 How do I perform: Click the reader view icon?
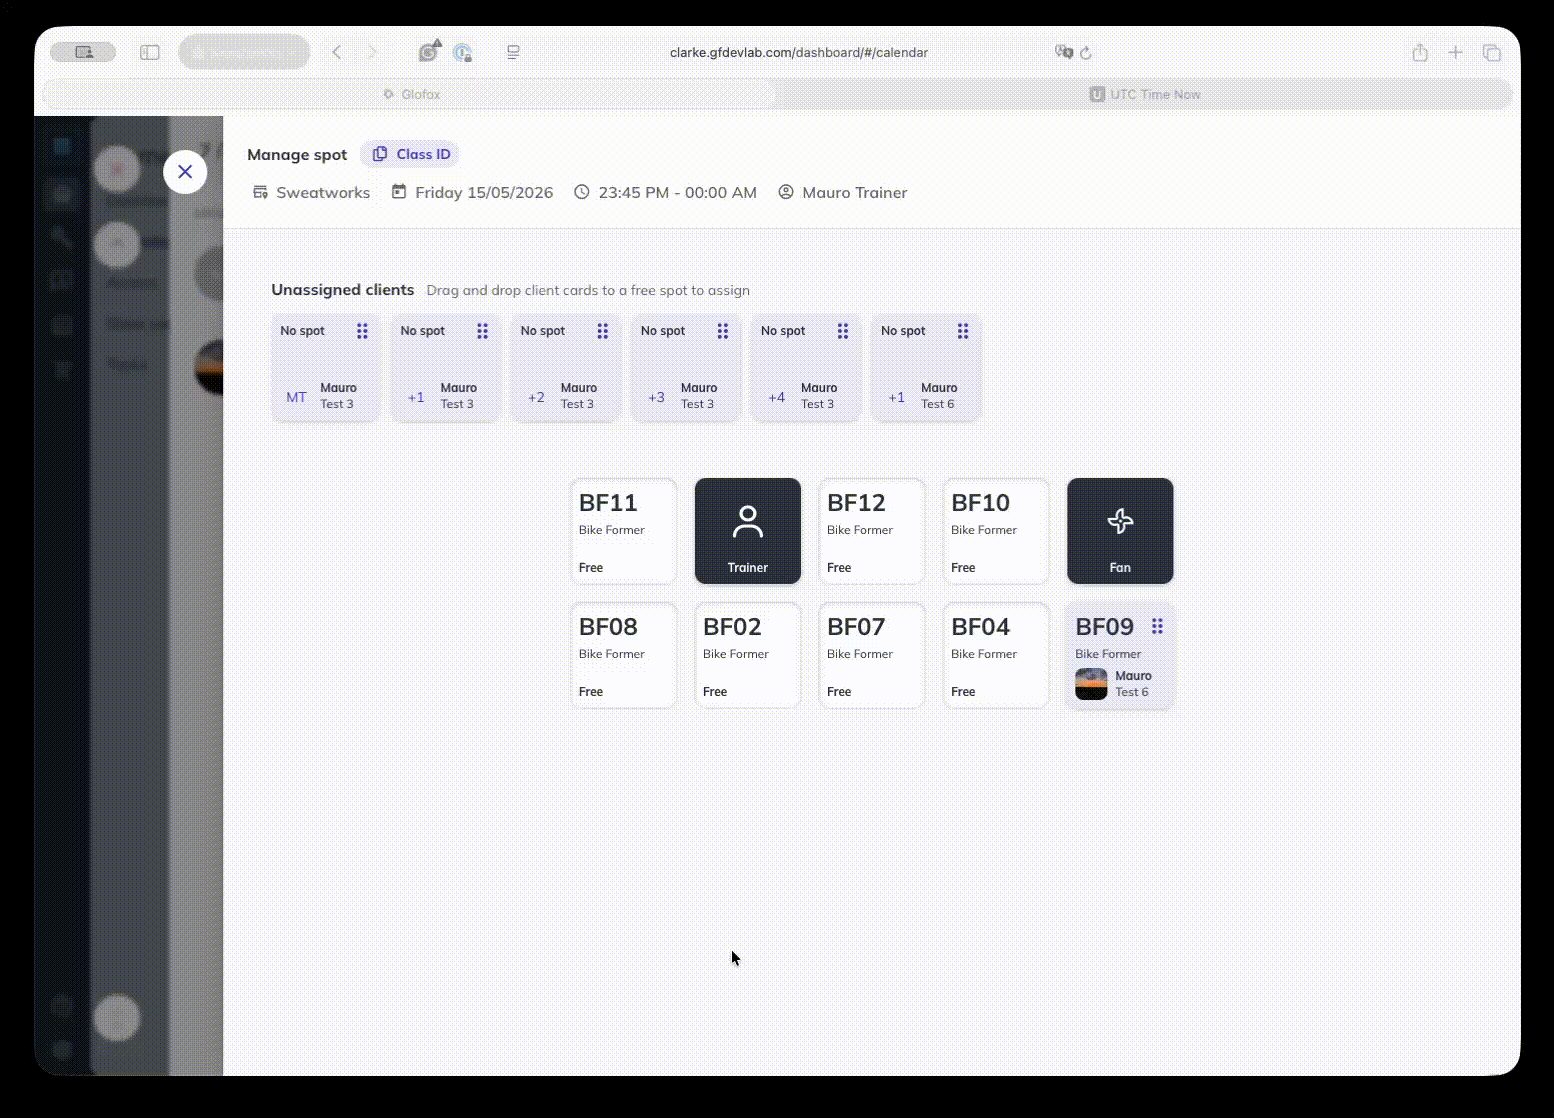click(x=513, y=52)
